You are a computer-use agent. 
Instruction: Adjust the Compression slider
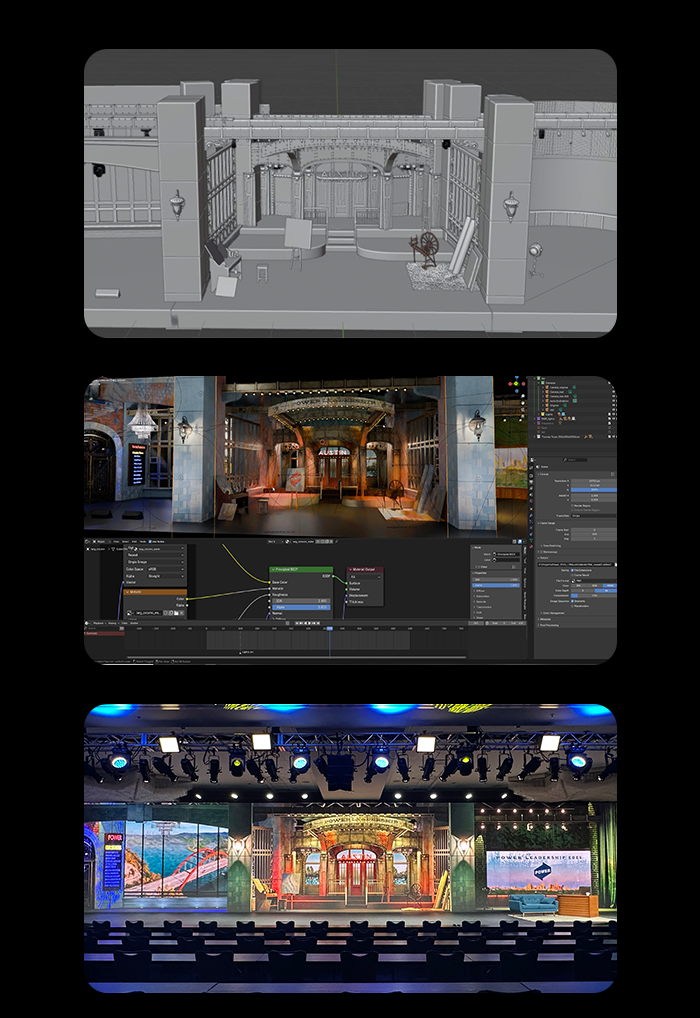coord(594,596)
